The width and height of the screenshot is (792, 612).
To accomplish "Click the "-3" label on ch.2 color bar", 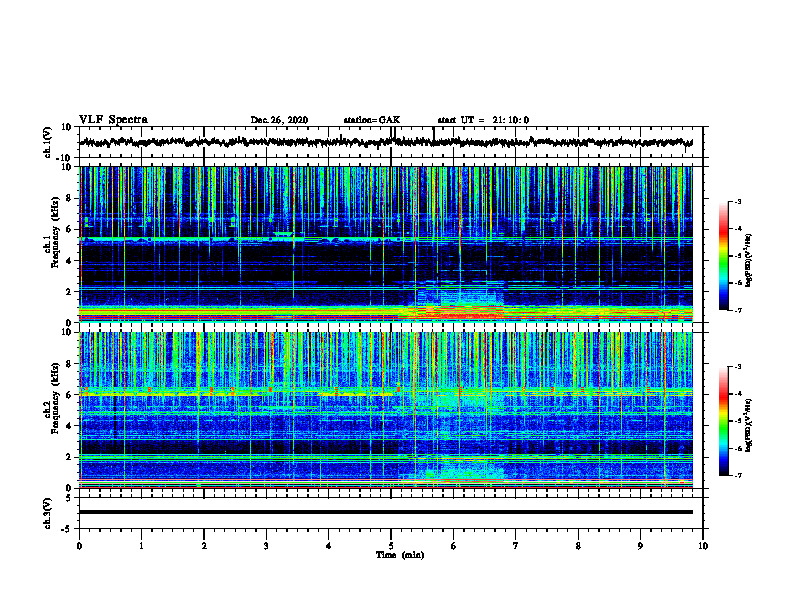I will pyautogui.click(x=737, y=367).
